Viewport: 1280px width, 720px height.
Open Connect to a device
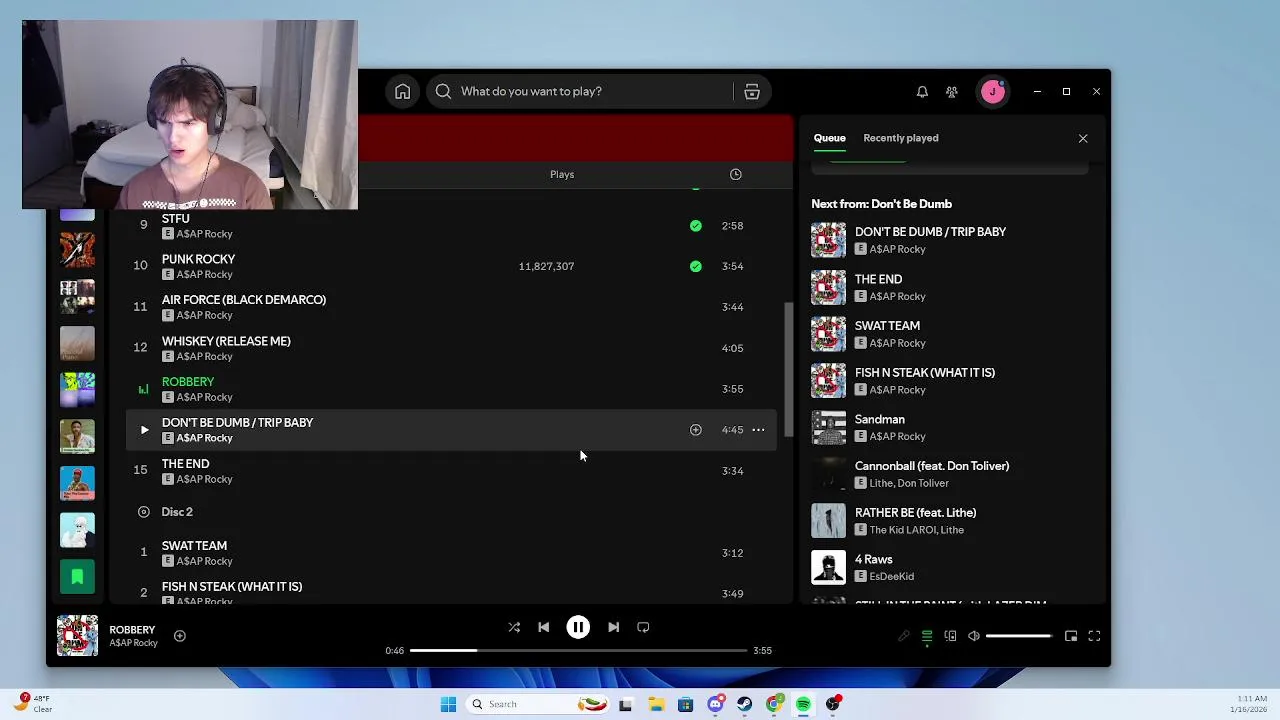tap(950, 636)
